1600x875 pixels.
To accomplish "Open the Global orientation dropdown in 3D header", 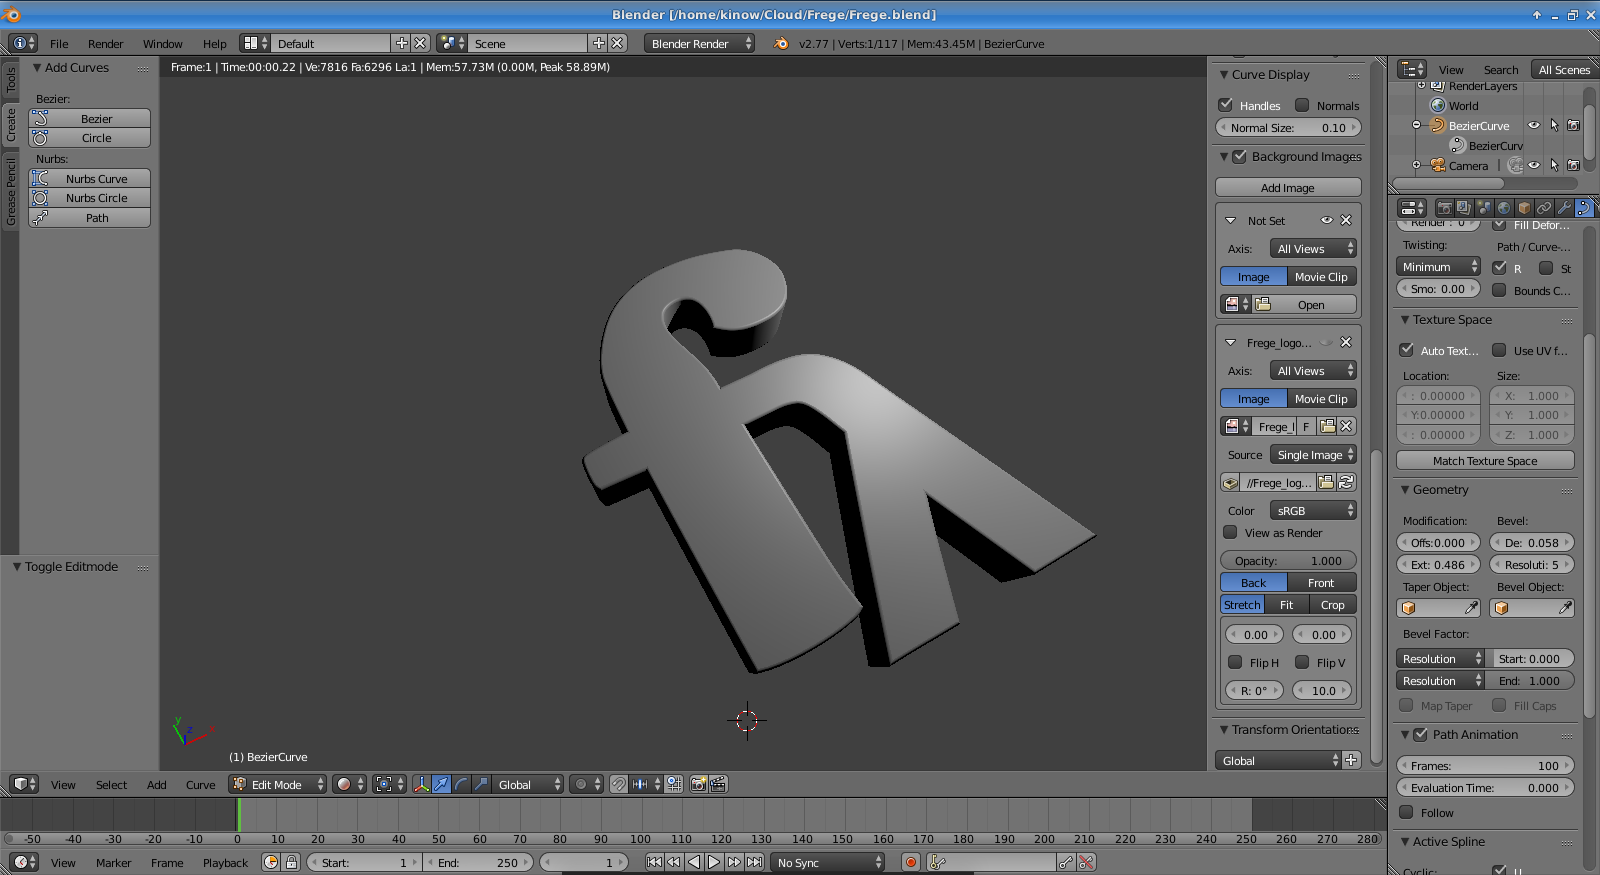I will (x=529, y=784).
